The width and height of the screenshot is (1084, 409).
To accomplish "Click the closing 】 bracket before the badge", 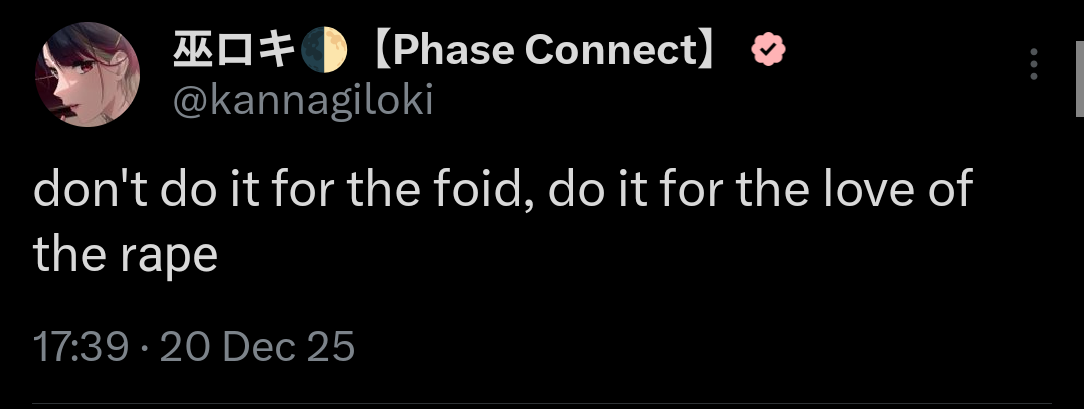I will (x=712, y=51).
